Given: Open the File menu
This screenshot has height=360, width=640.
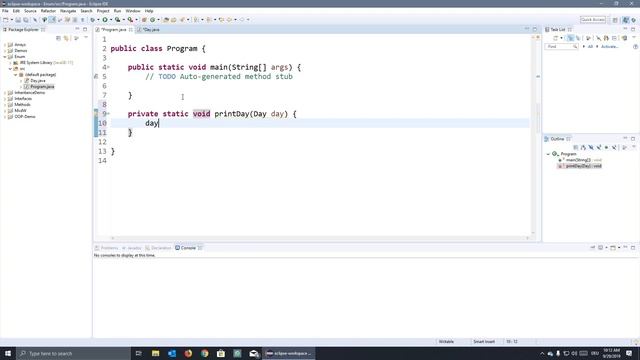Looking at the screenshot, I should point(5,11).
